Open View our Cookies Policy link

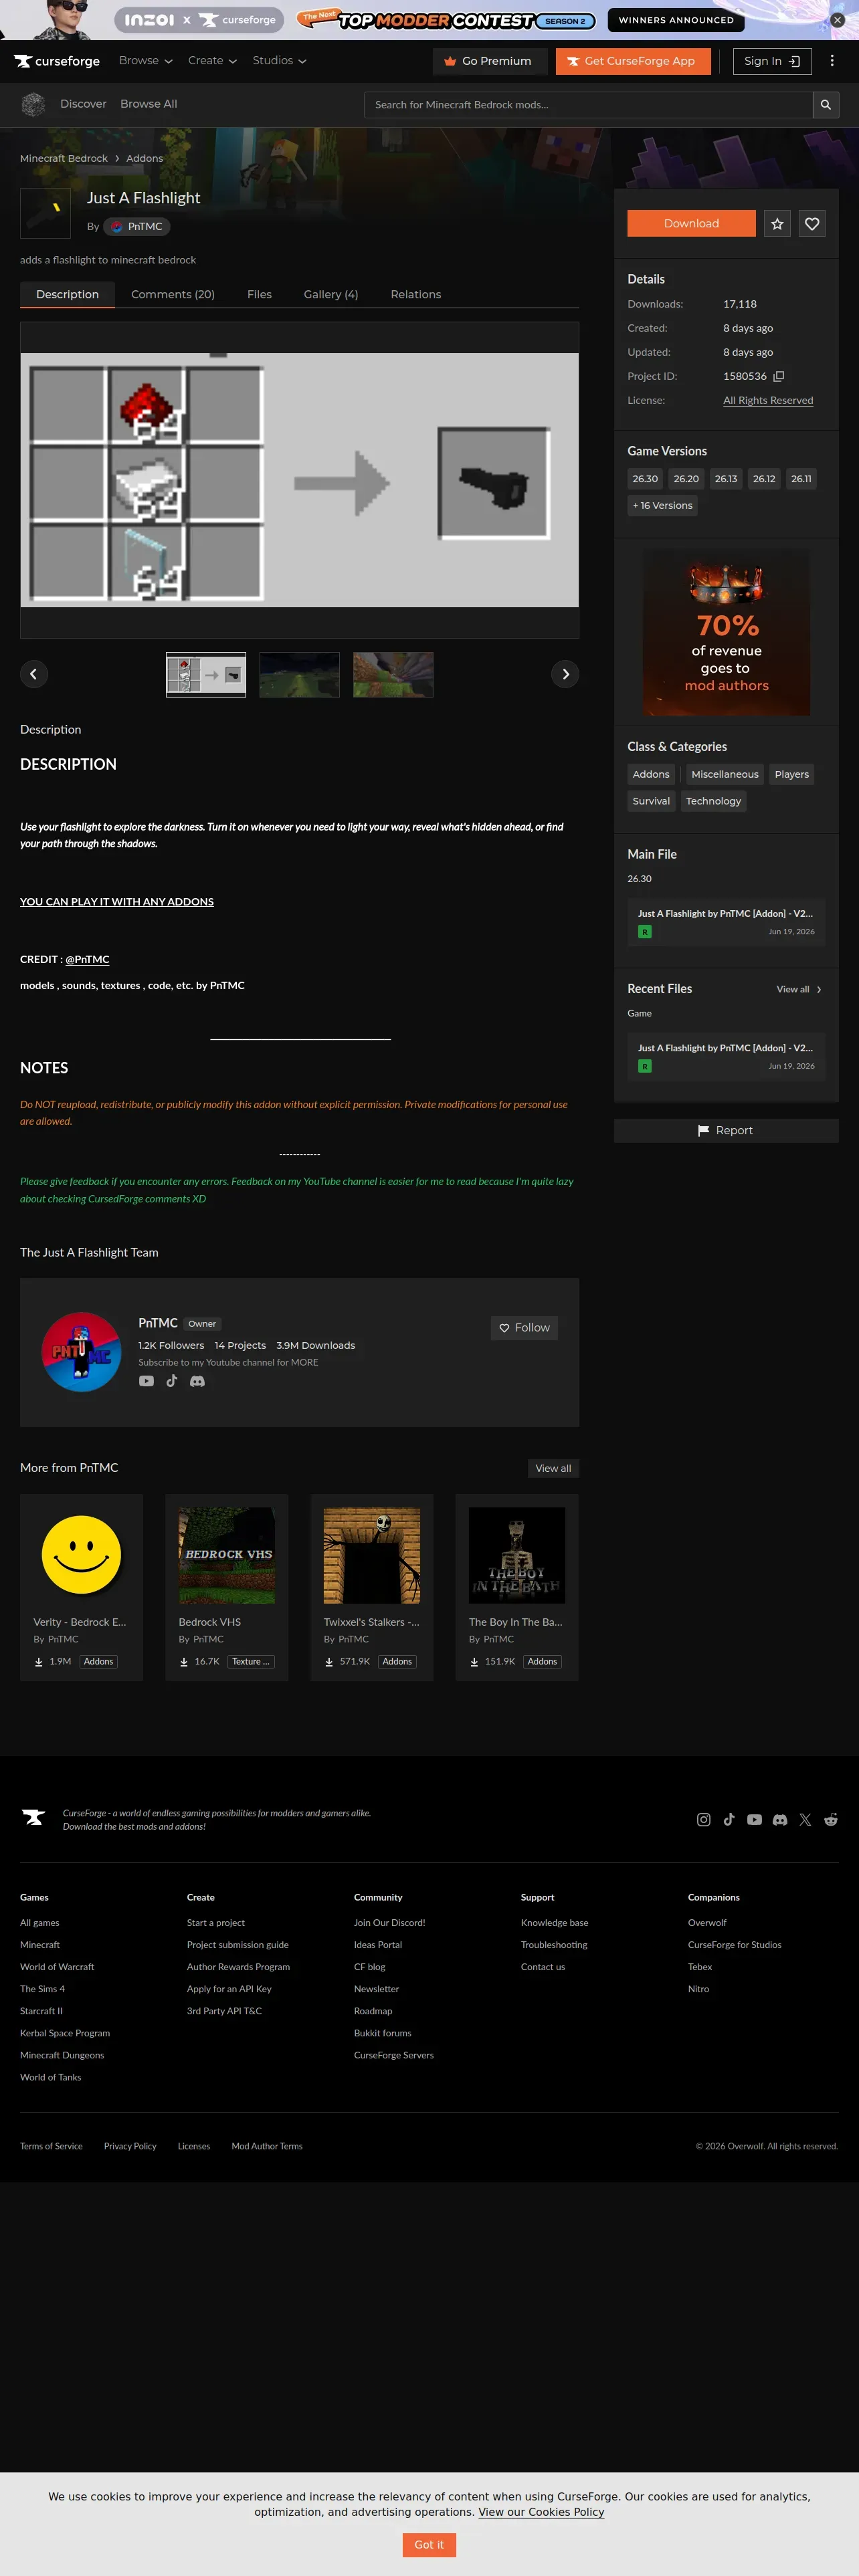[x=541, y=2512]
